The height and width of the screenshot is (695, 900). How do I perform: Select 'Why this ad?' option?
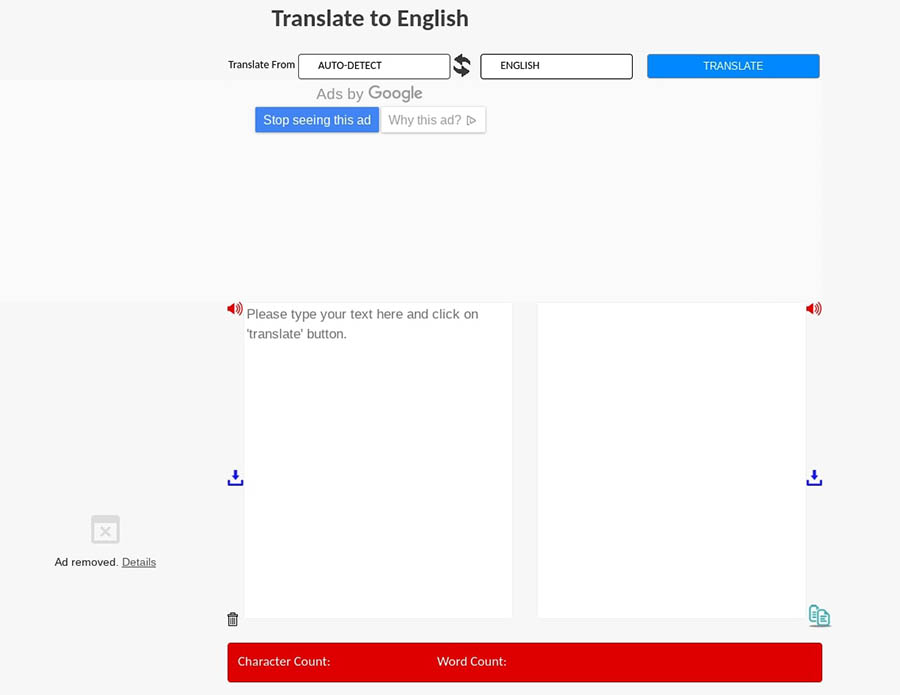432,120
